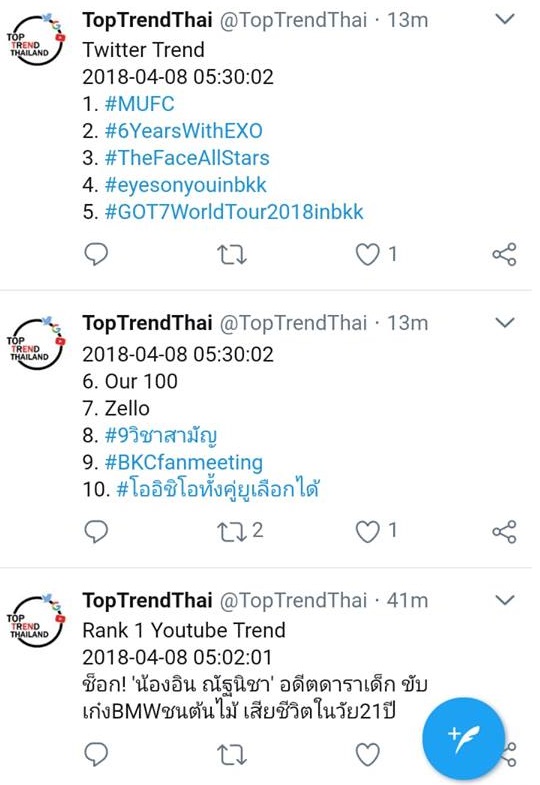Reply to the #MUFC Twitter Trend tweet
540x785 pixels.
point(96,254)
